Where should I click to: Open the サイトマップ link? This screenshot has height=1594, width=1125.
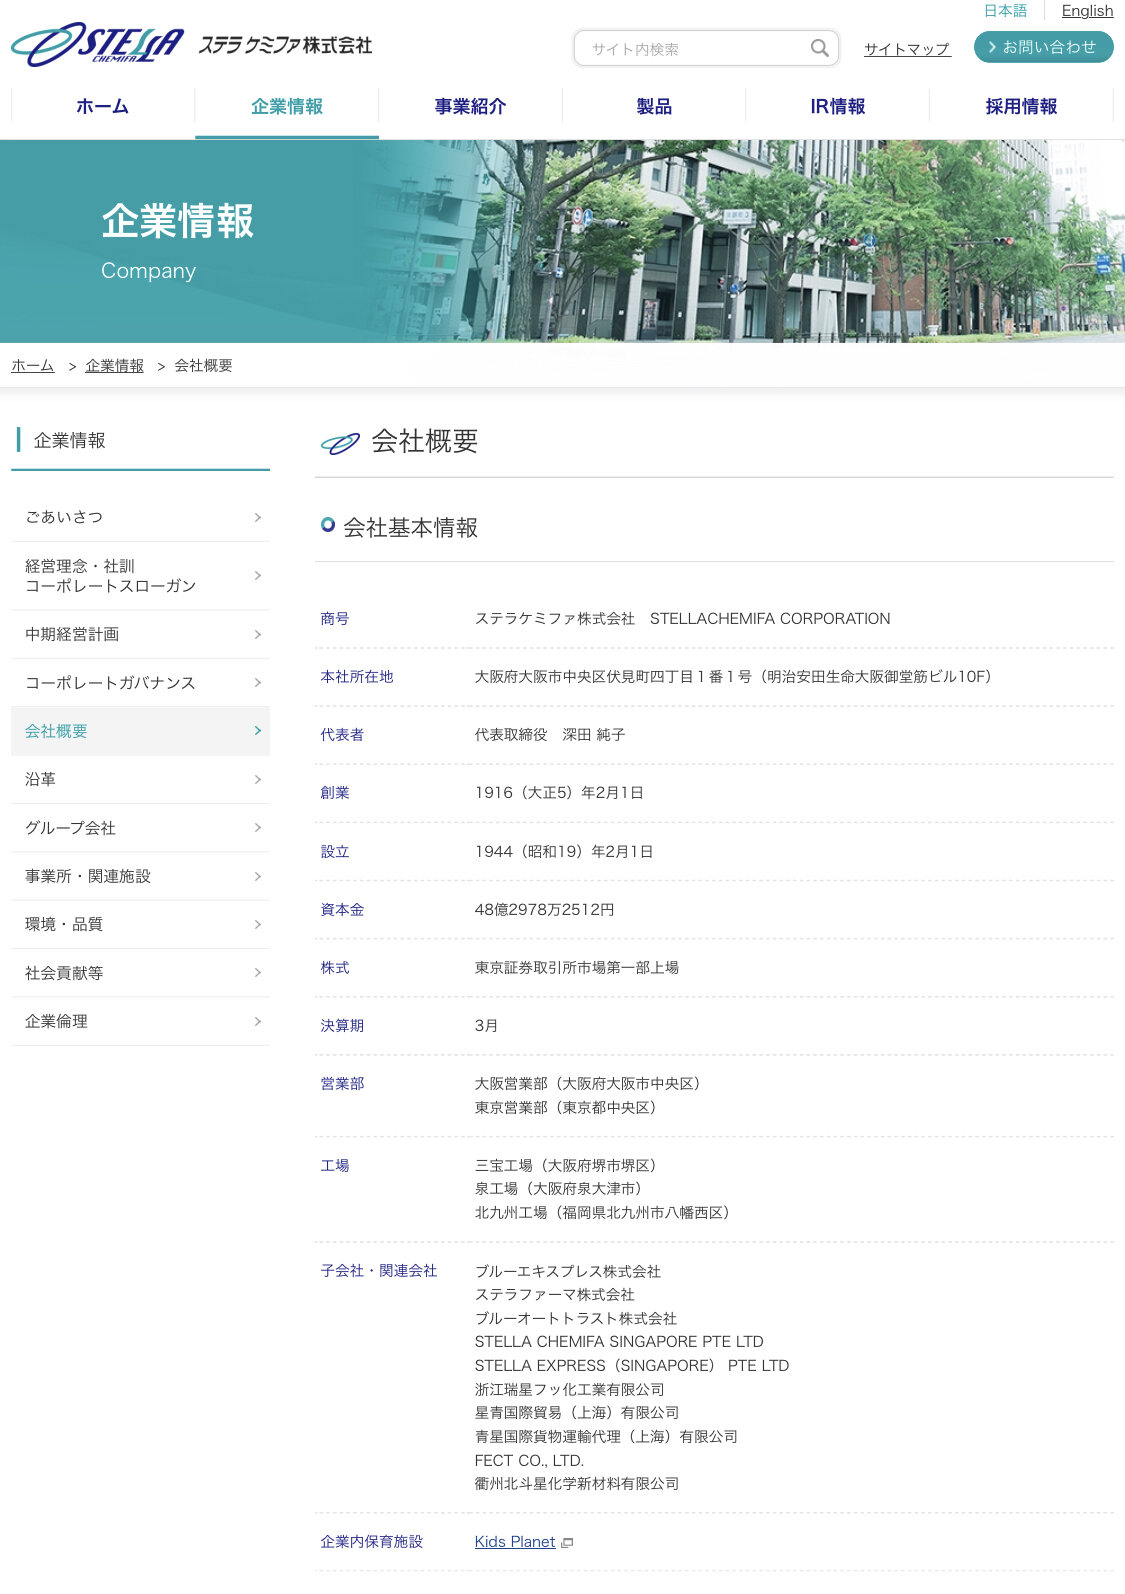click(906, 49)
